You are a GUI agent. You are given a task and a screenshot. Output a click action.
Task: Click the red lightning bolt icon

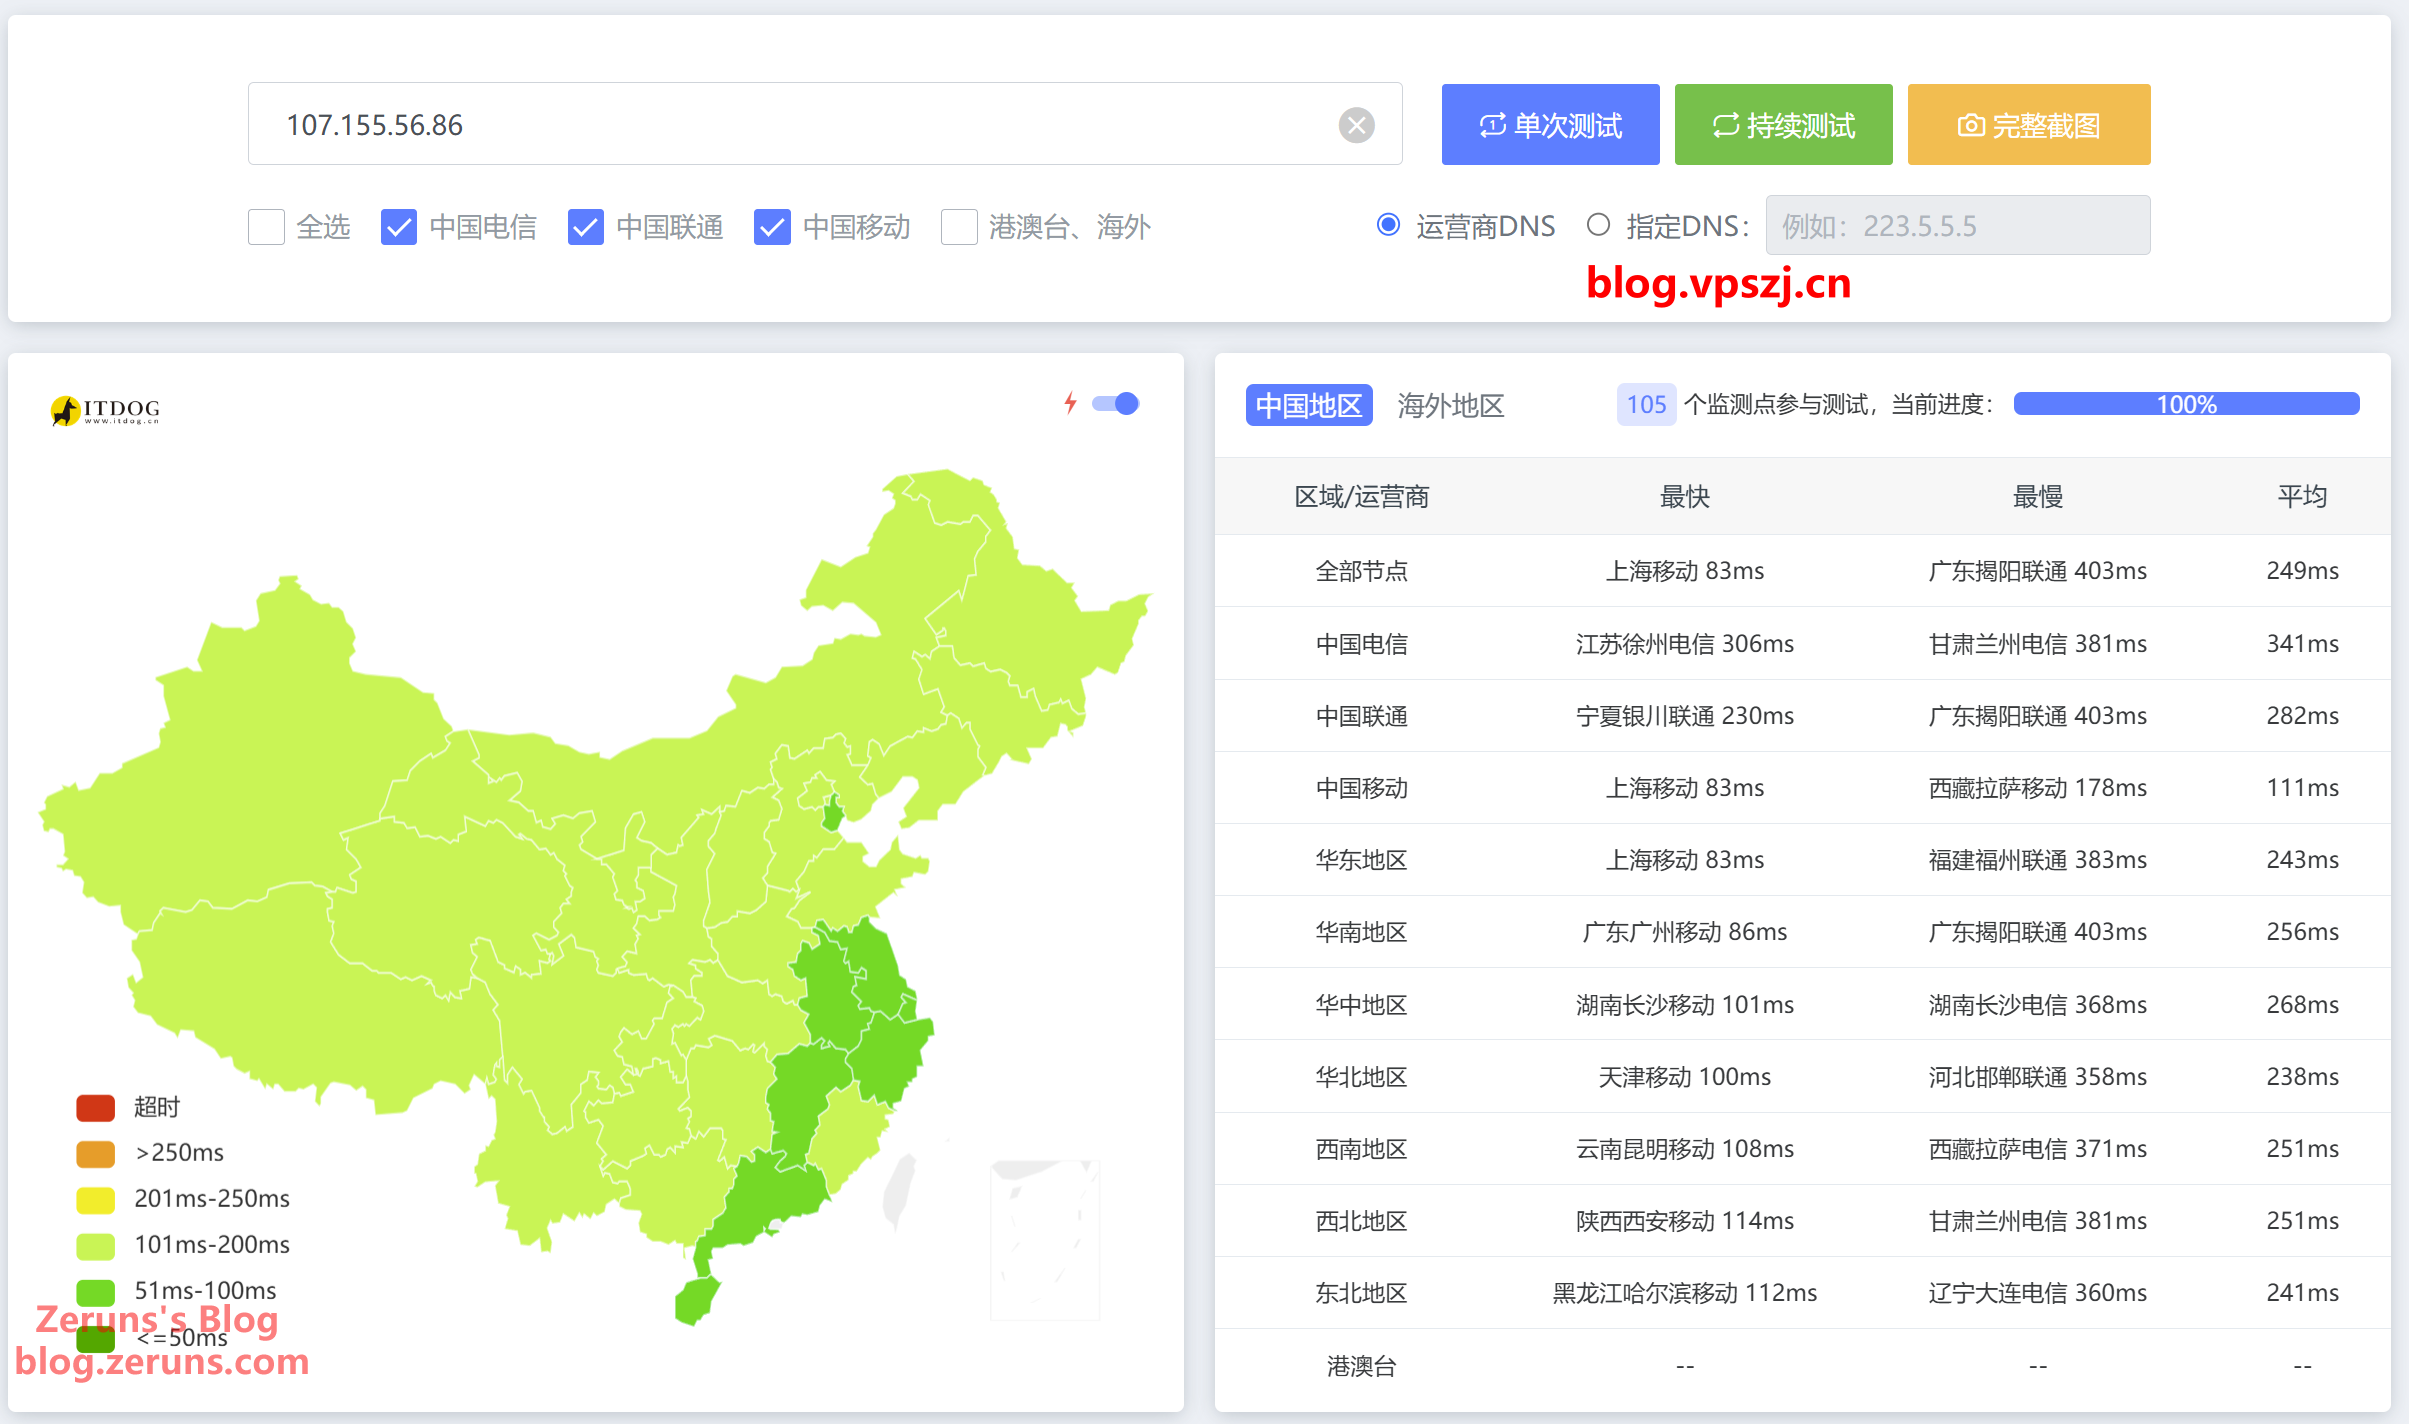1070,403
